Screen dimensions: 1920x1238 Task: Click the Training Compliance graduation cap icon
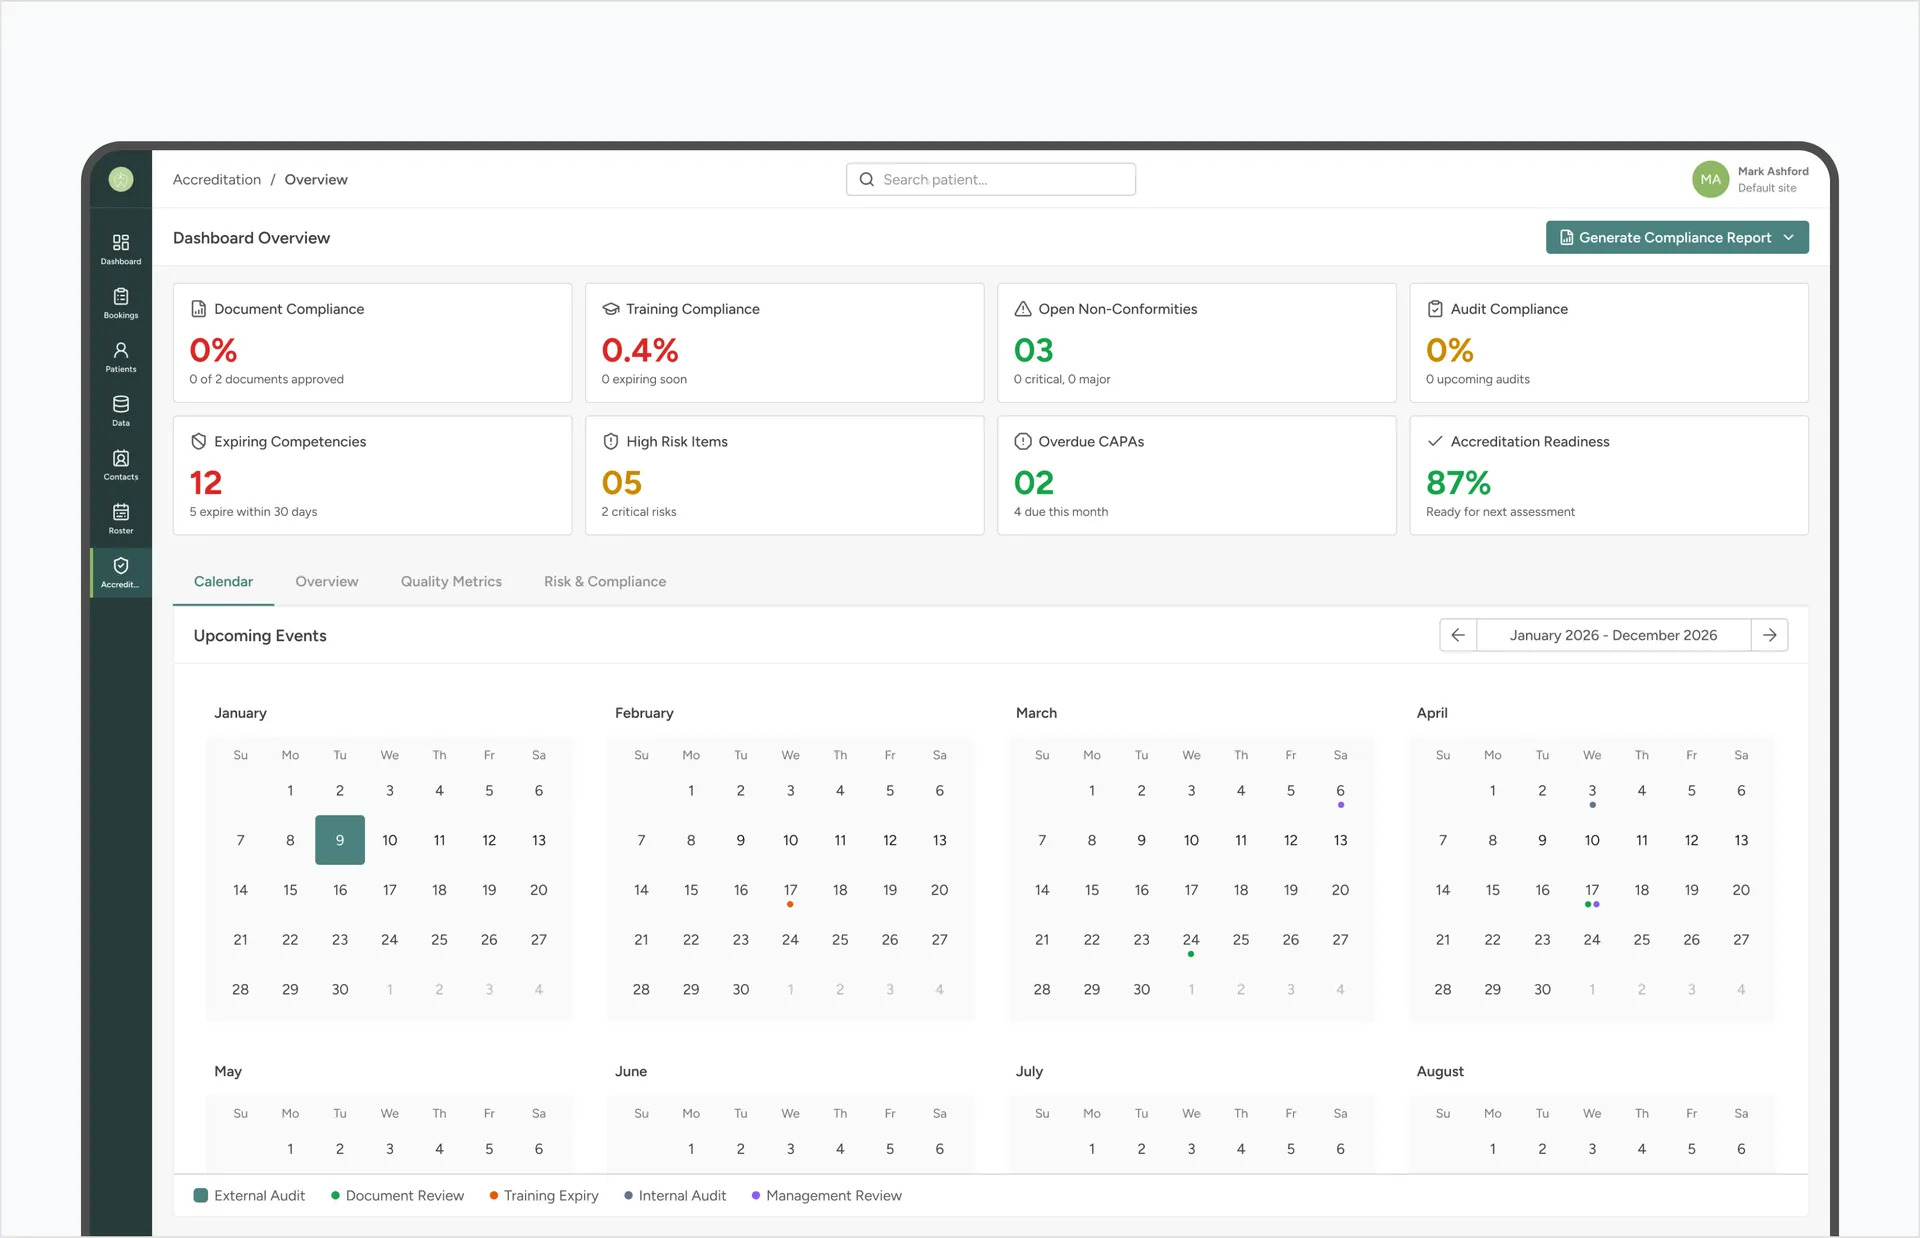(x=610, y=309)
